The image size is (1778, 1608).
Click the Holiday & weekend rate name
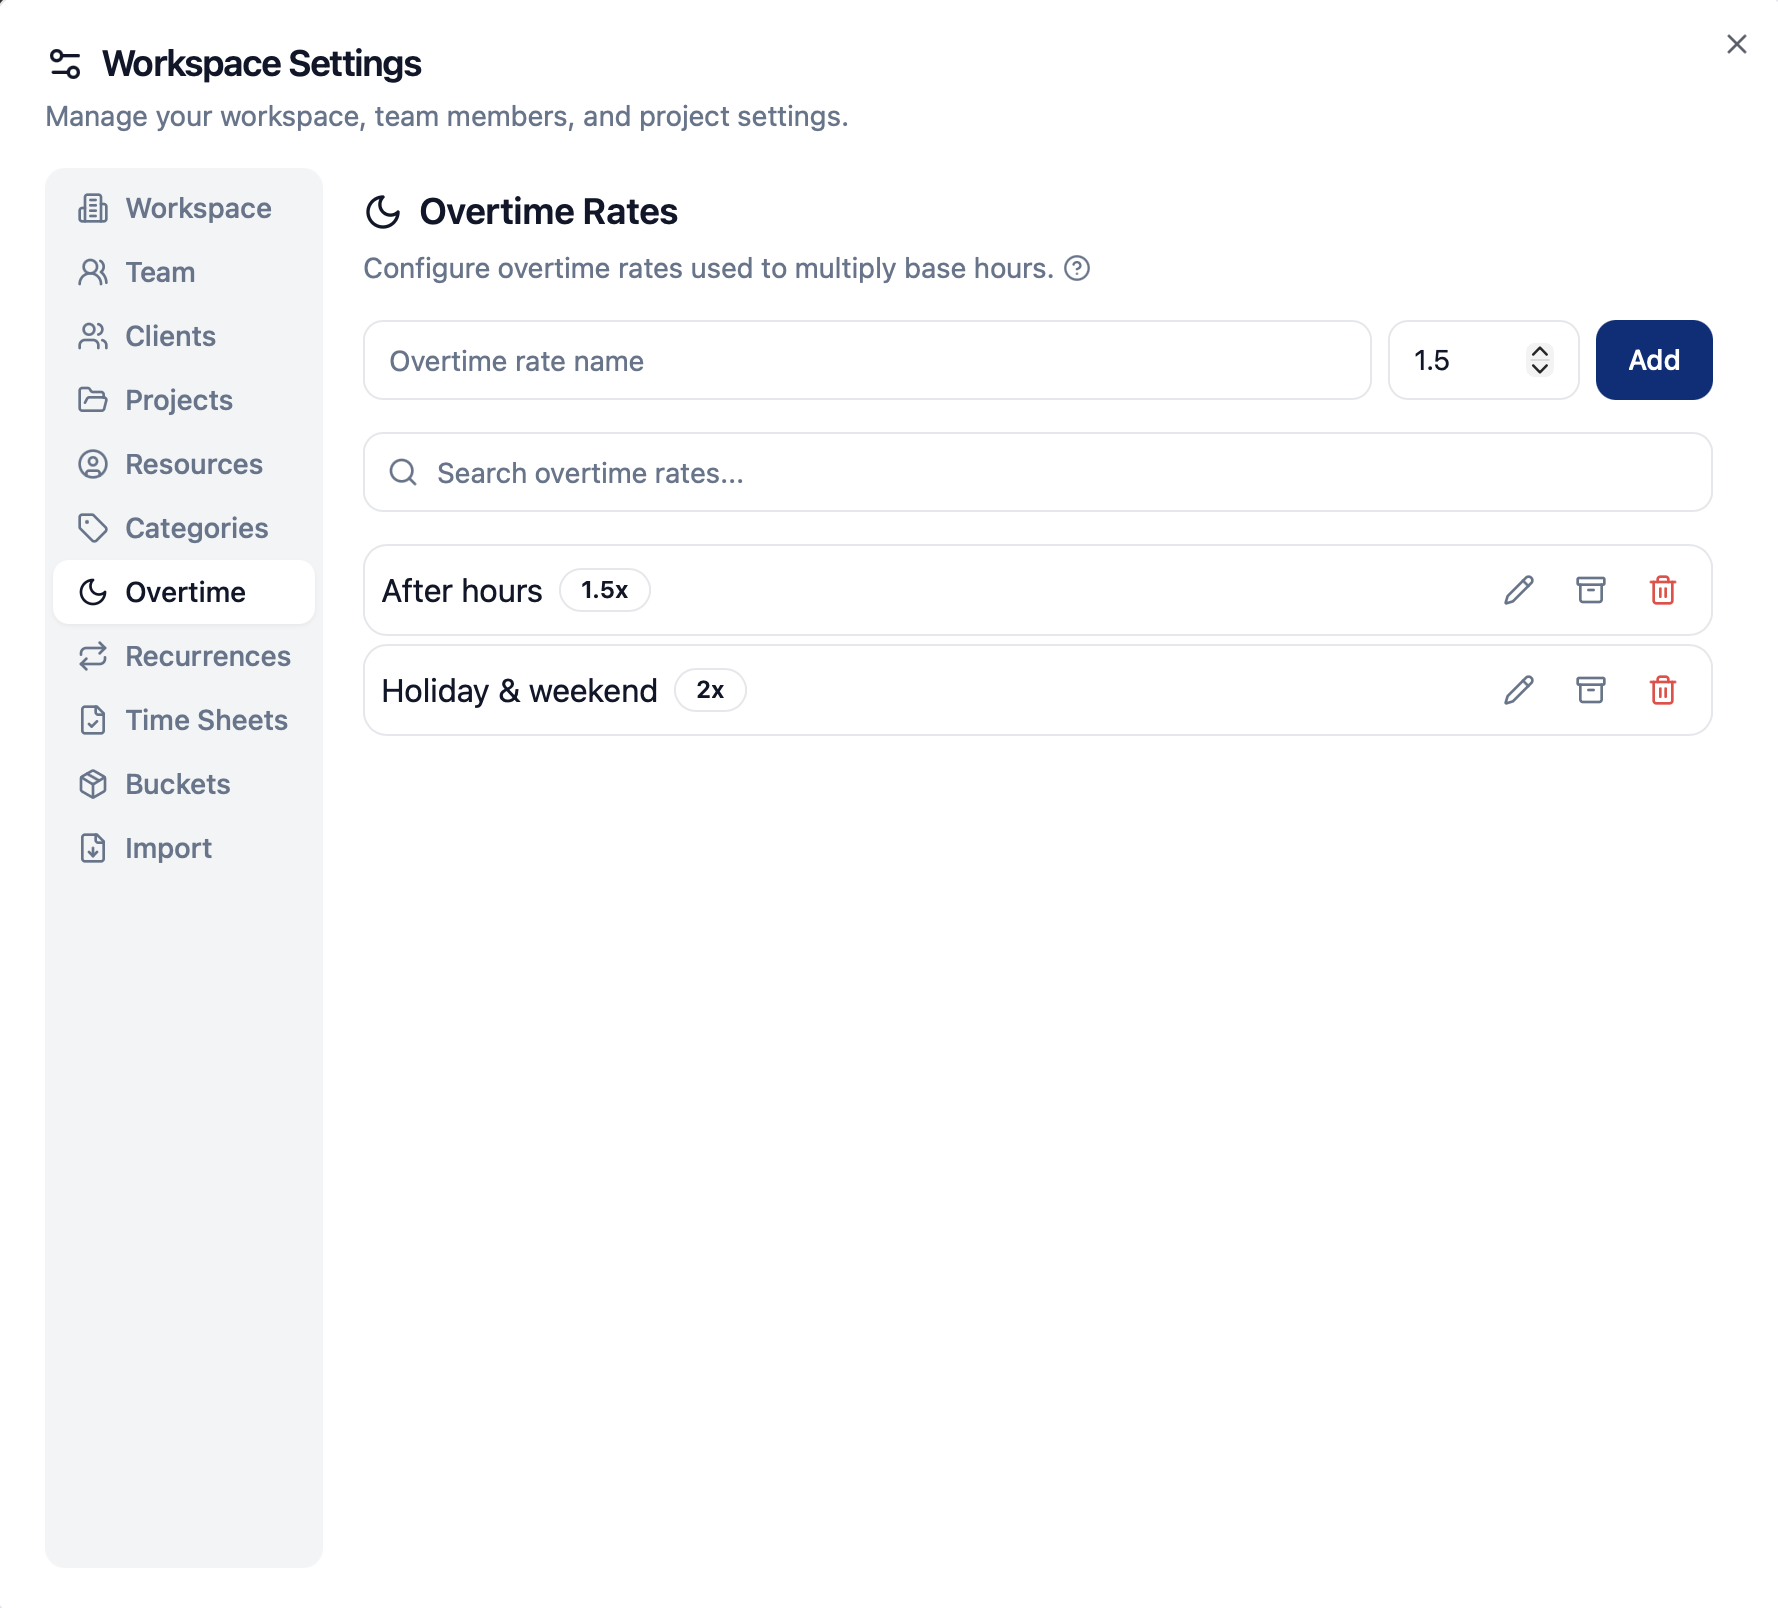point(520,691)
